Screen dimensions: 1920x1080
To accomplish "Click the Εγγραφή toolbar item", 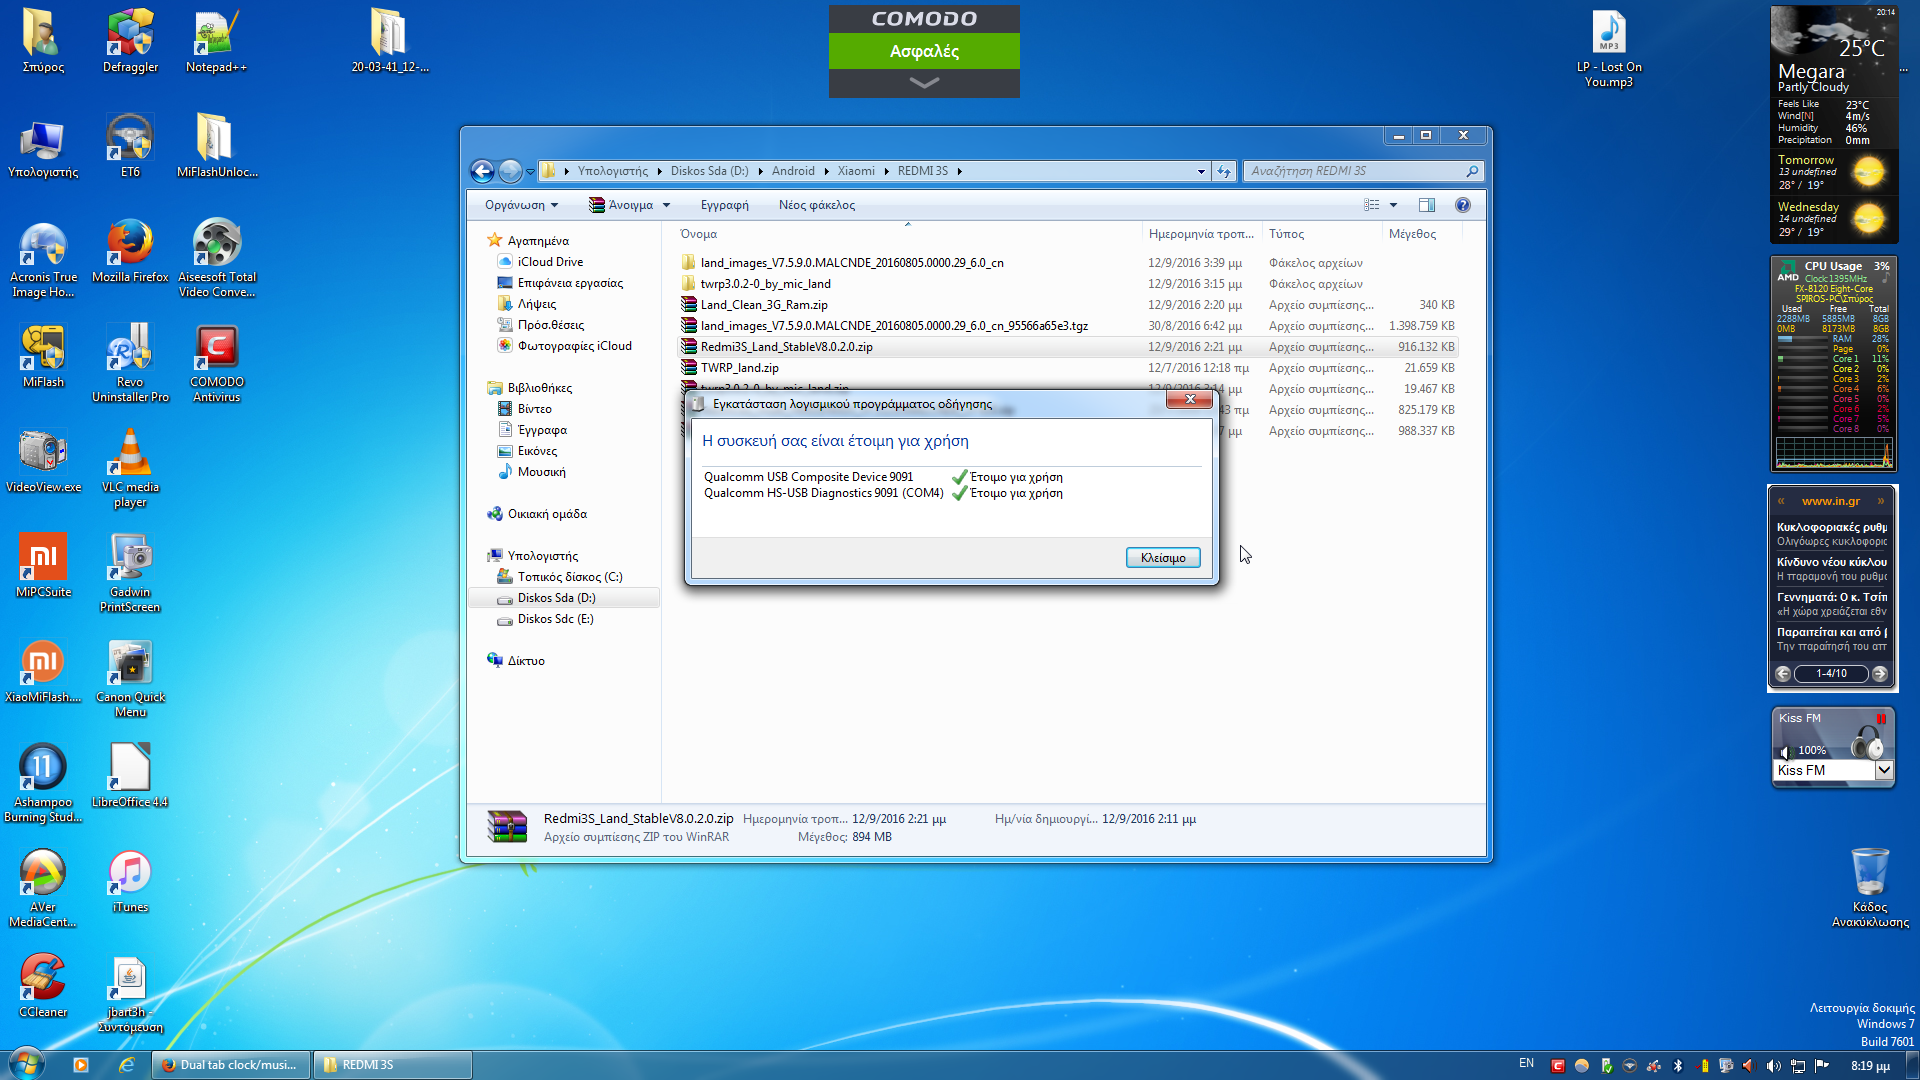I will pyautogui.click(x=724, y=205).
